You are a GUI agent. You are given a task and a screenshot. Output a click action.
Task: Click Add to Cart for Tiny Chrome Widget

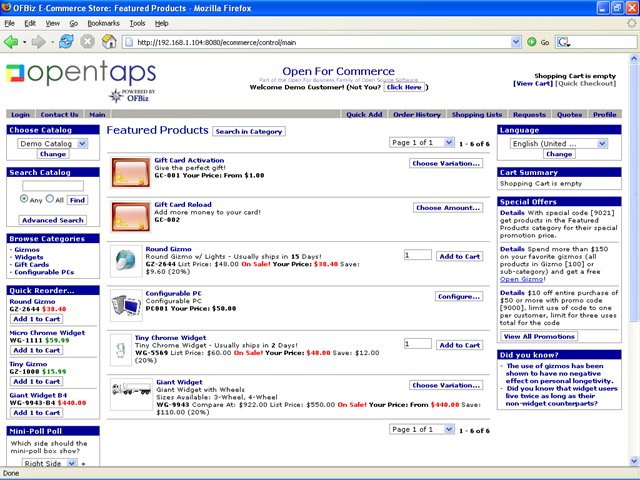click(x=459, y=344)
